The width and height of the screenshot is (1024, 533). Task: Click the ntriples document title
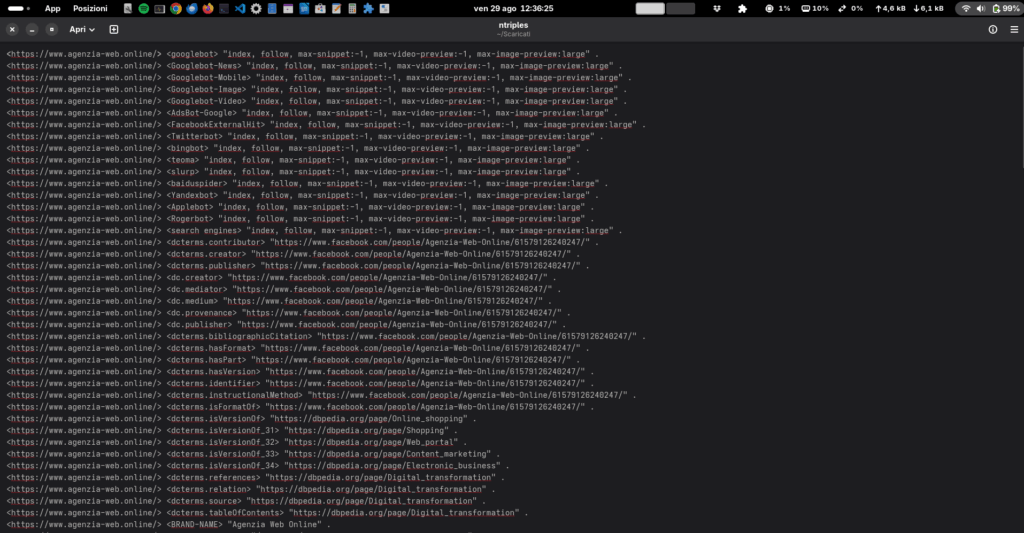513,25
